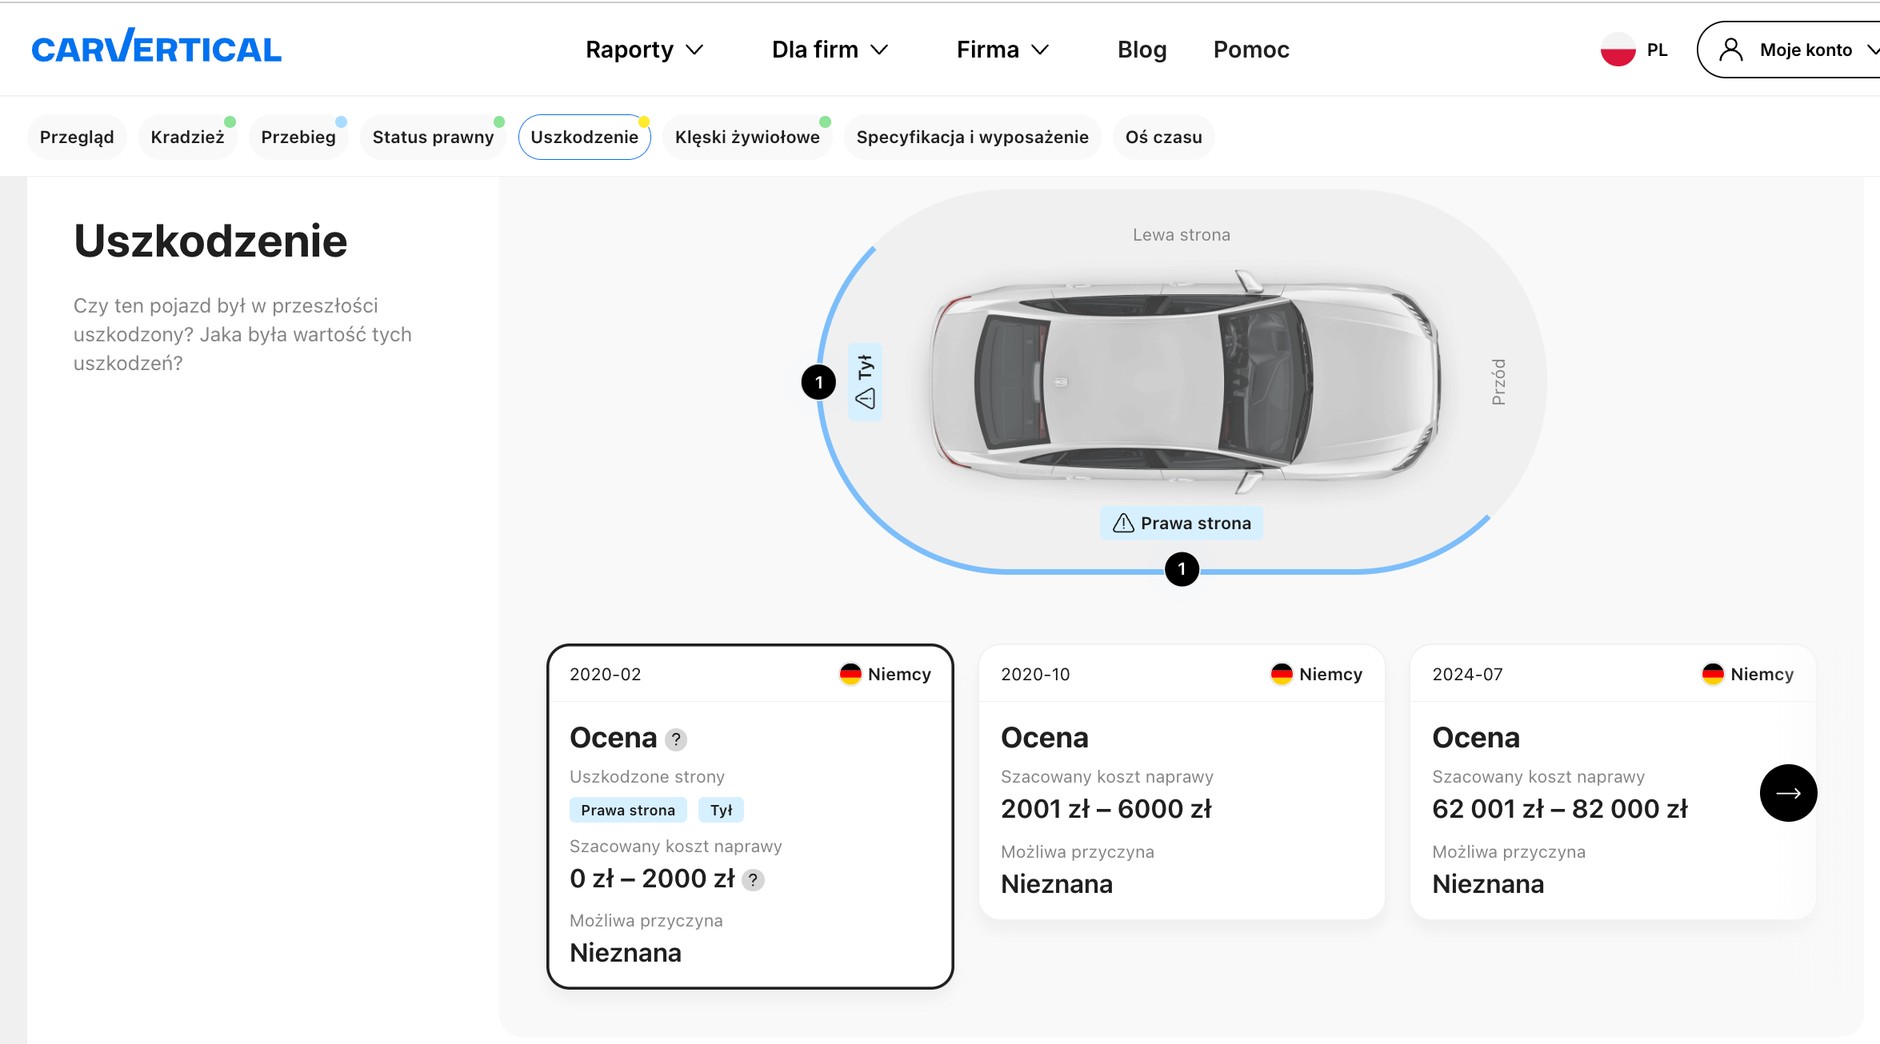Select the Prawa strona warning label on diagram
Viewport: 1880px width, 1044px height.
pyautogui.click(x=1181, y=523)
